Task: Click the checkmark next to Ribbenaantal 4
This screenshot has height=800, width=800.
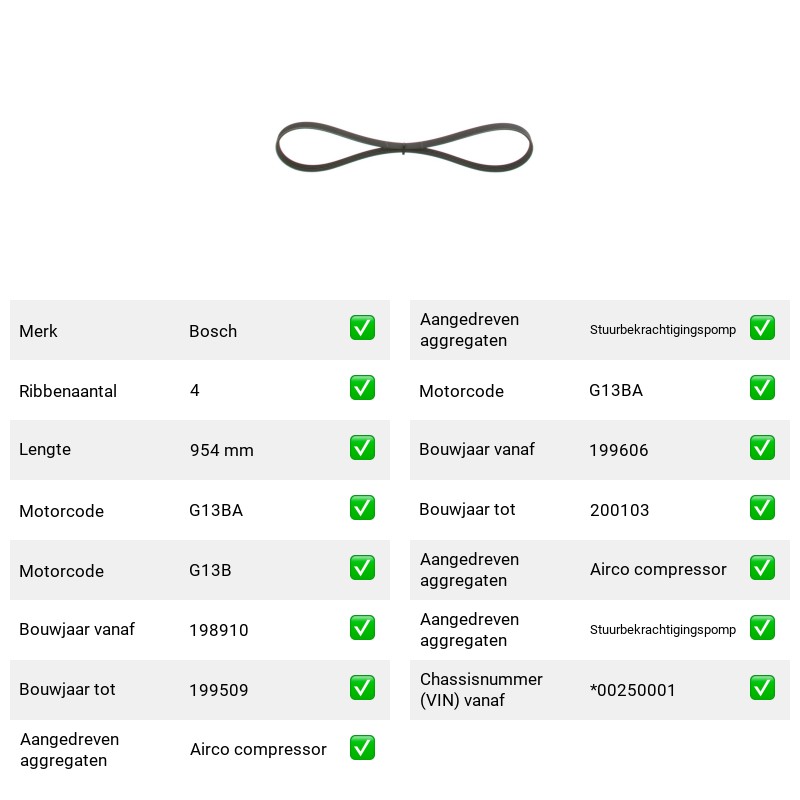Action: 362,388
